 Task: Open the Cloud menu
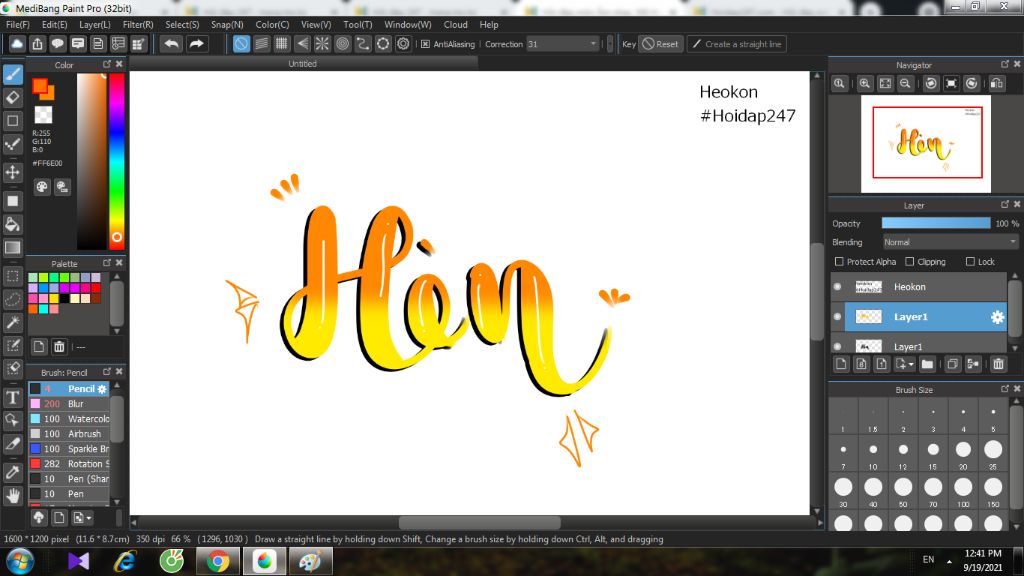(x=455, y=24)
